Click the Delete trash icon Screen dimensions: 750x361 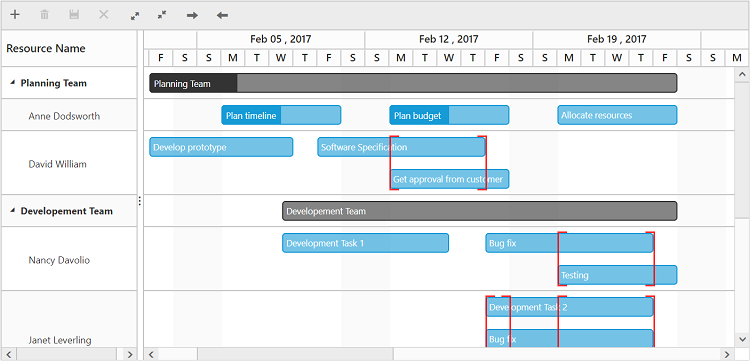[x=44, y=15]
